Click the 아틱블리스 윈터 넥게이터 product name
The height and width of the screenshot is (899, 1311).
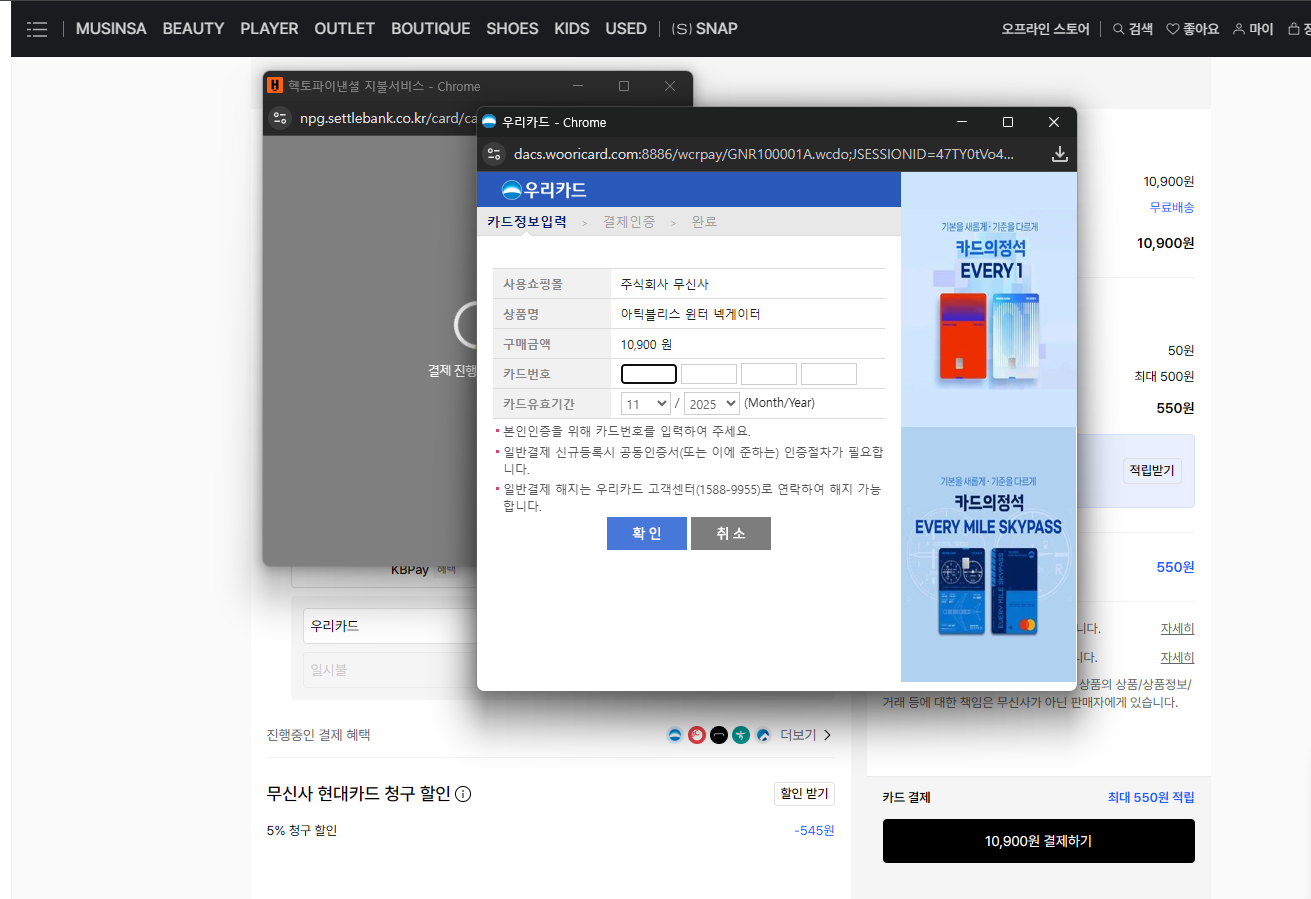691,314
